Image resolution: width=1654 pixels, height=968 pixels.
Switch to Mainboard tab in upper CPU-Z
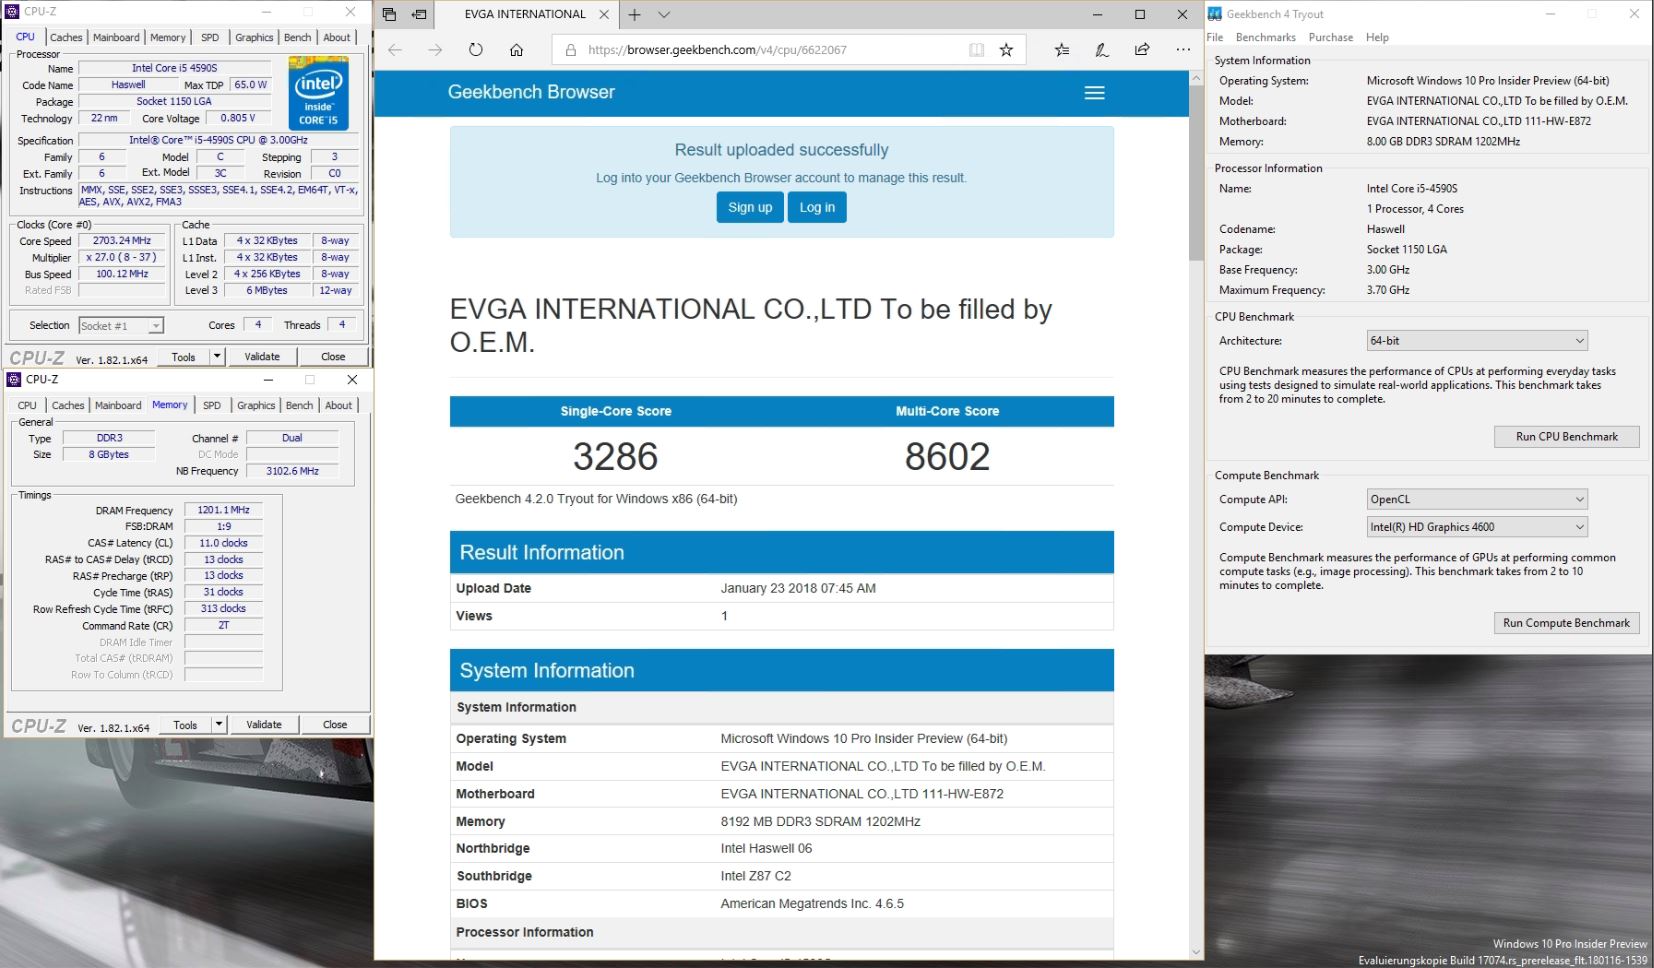click(117, 37)
